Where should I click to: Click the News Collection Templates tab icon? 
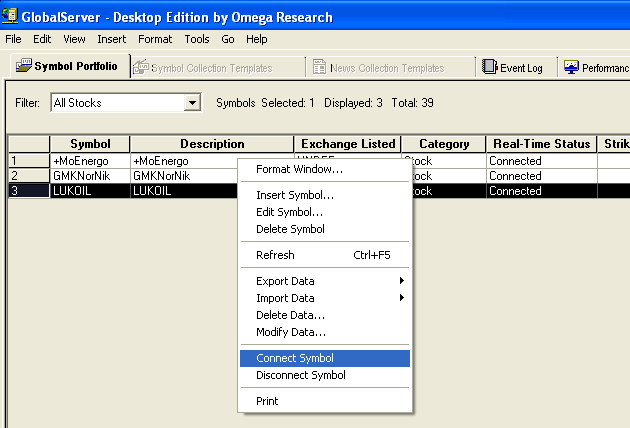click(319, 67)
